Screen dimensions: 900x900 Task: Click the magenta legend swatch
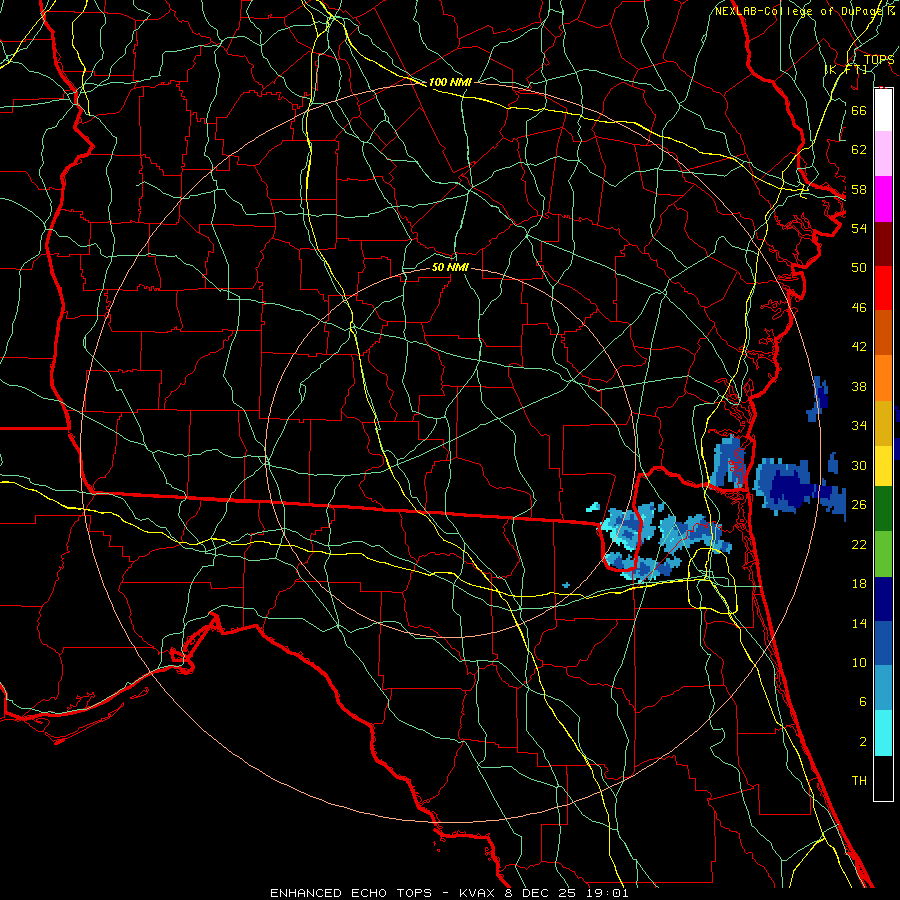point(883,199)
